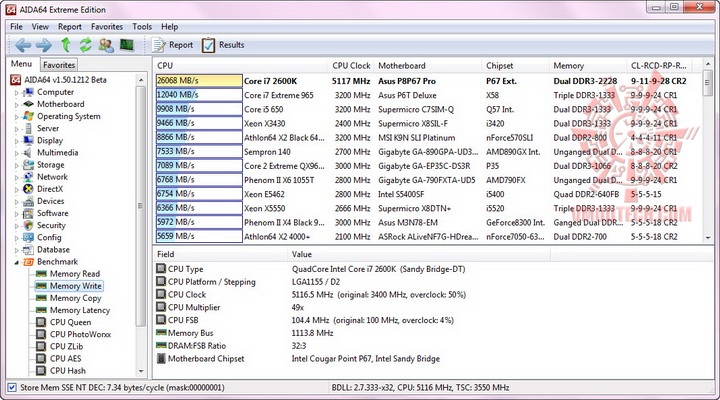The image size is (720, 400).
Task: Expand the Multimedia tree node
Action: coord(17,153)
